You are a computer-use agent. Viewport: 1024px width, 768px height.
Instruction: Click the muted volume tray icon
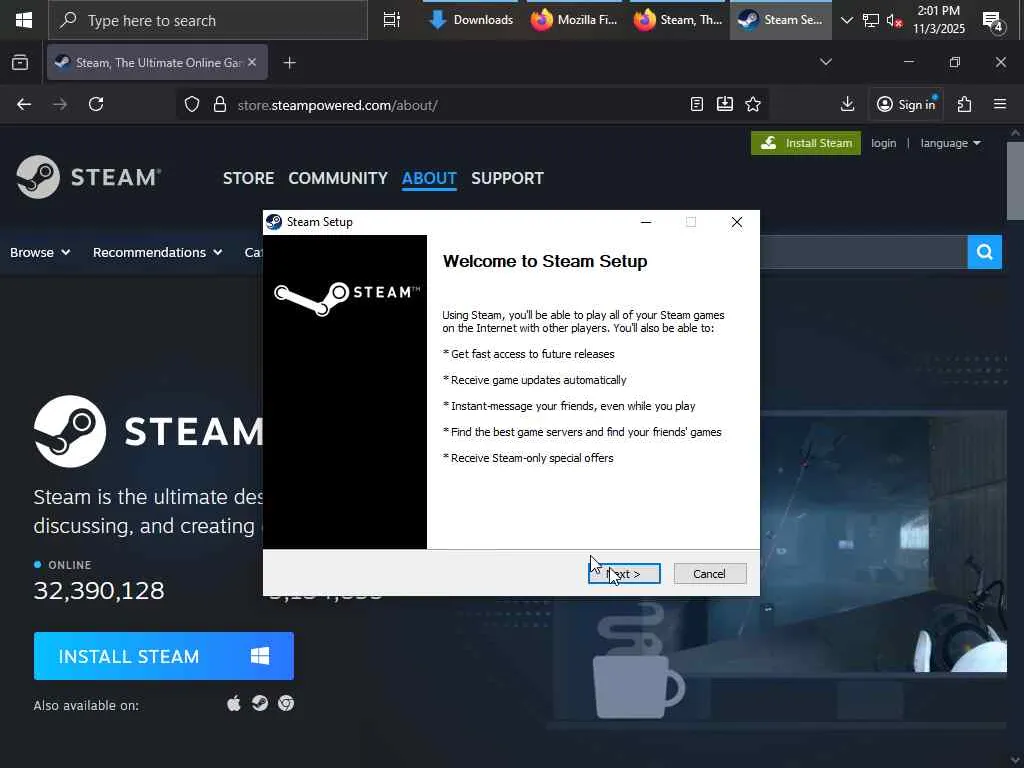click(x=894, y=20)
